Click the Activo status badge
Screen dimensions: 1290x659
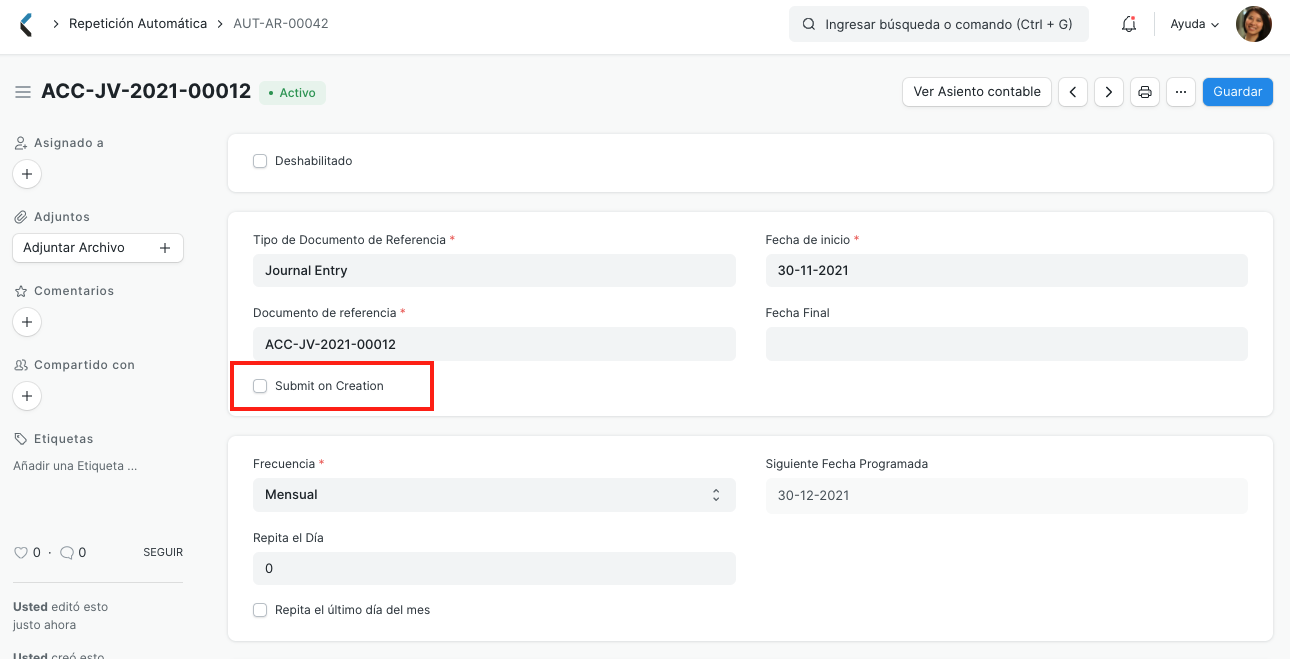292,93
